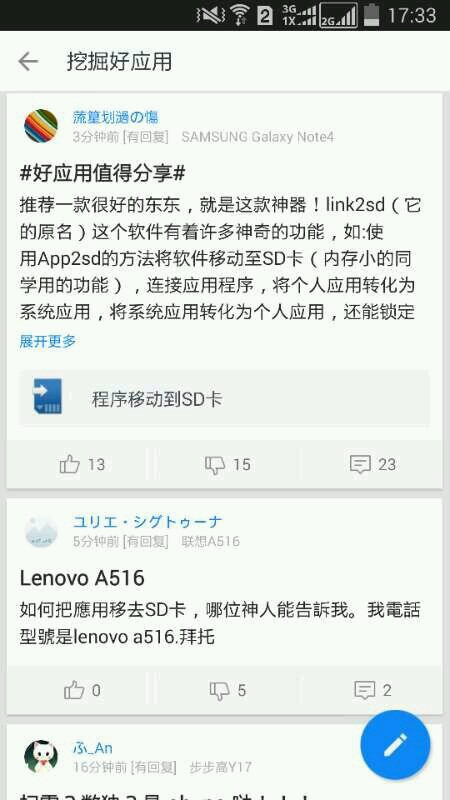Image resolution: width=450 pixels, height=800 pixels.
Task: Open the ユリエ user avatar image
Action: (x=41, y=531)
